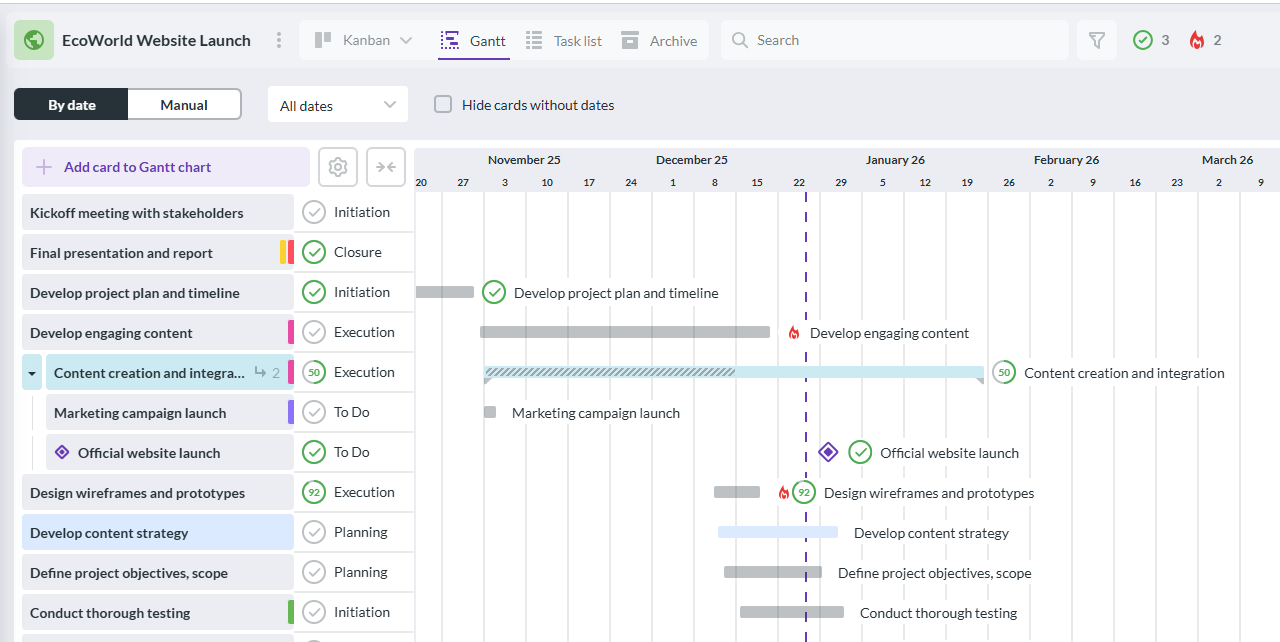Collapse the Content creation and integration subtree

pyautogui.click(x=30, y=371)
